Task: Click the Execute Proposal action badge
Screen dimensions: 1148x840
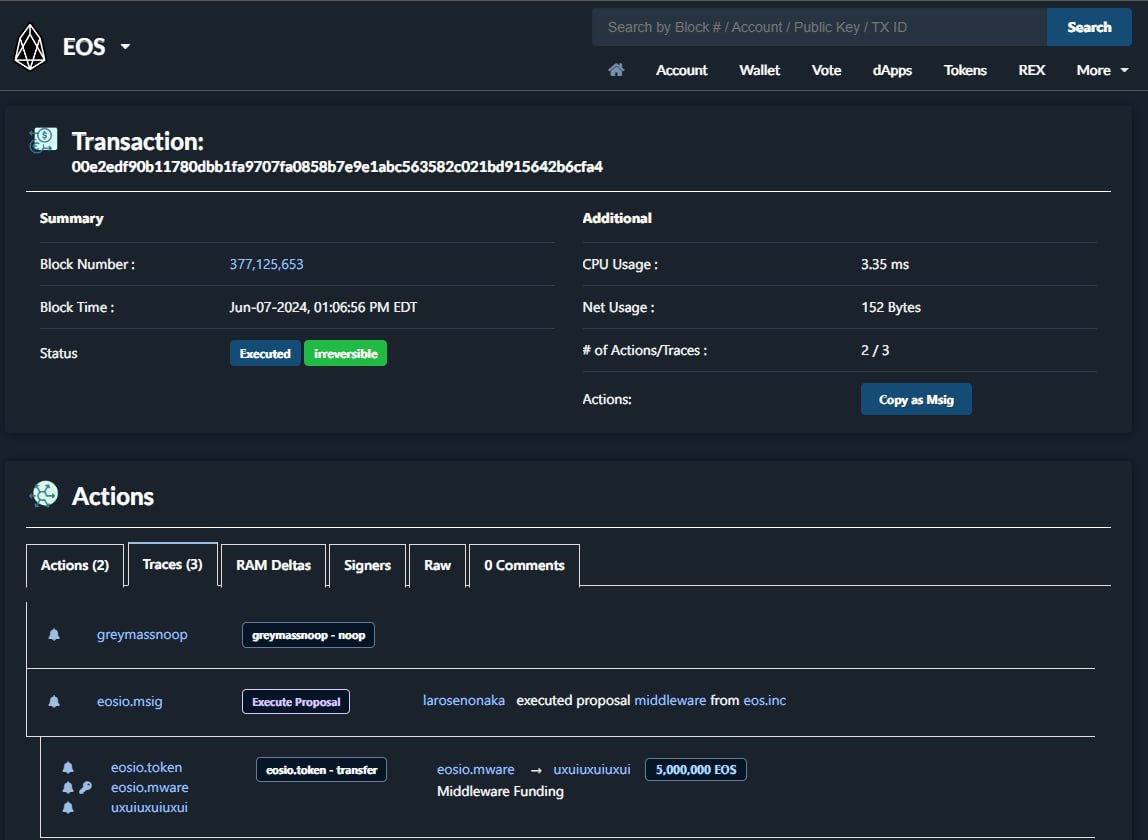Action: click(x=296, y=702)
